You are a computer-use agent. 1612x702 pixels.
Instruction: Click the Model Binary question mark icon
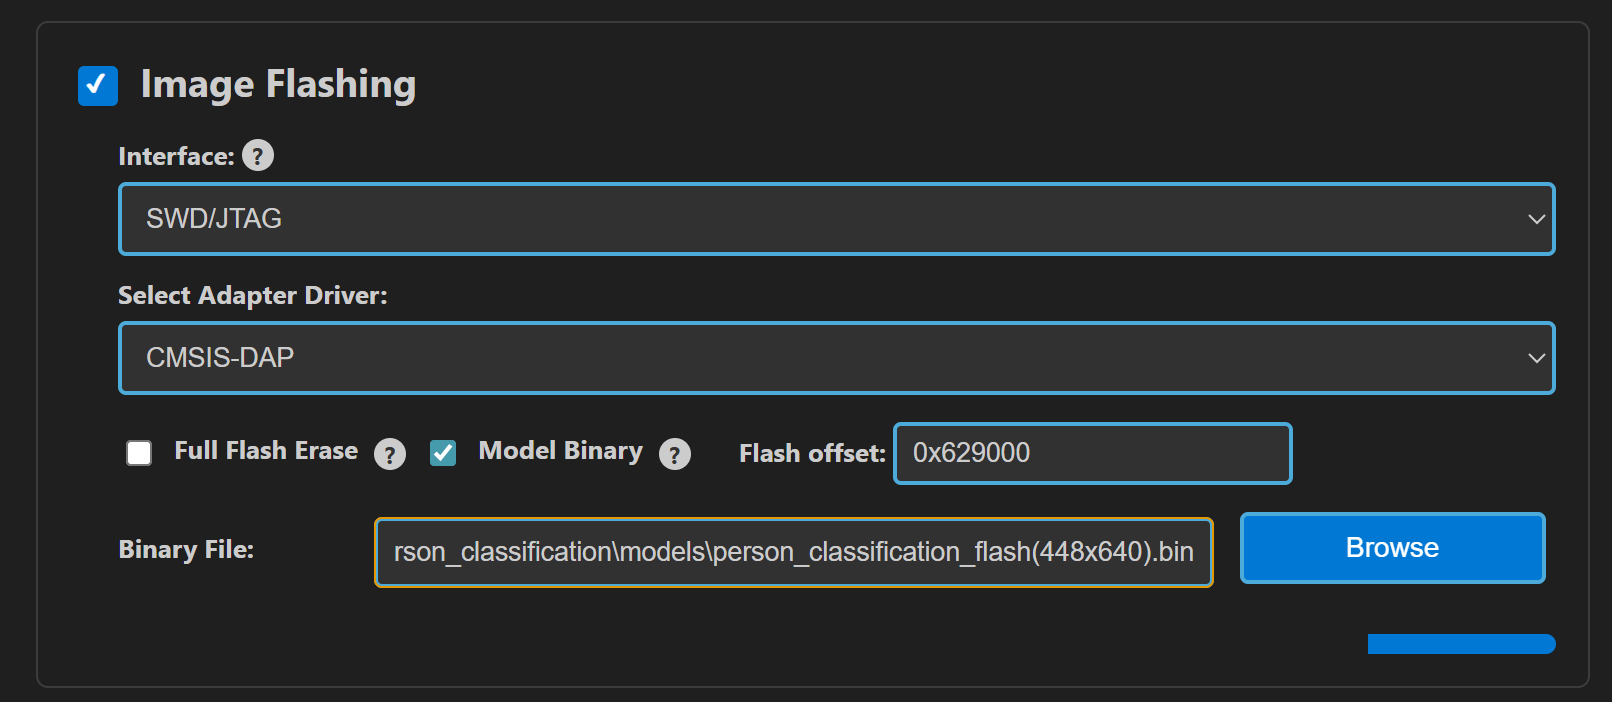[x=675, y=454]
